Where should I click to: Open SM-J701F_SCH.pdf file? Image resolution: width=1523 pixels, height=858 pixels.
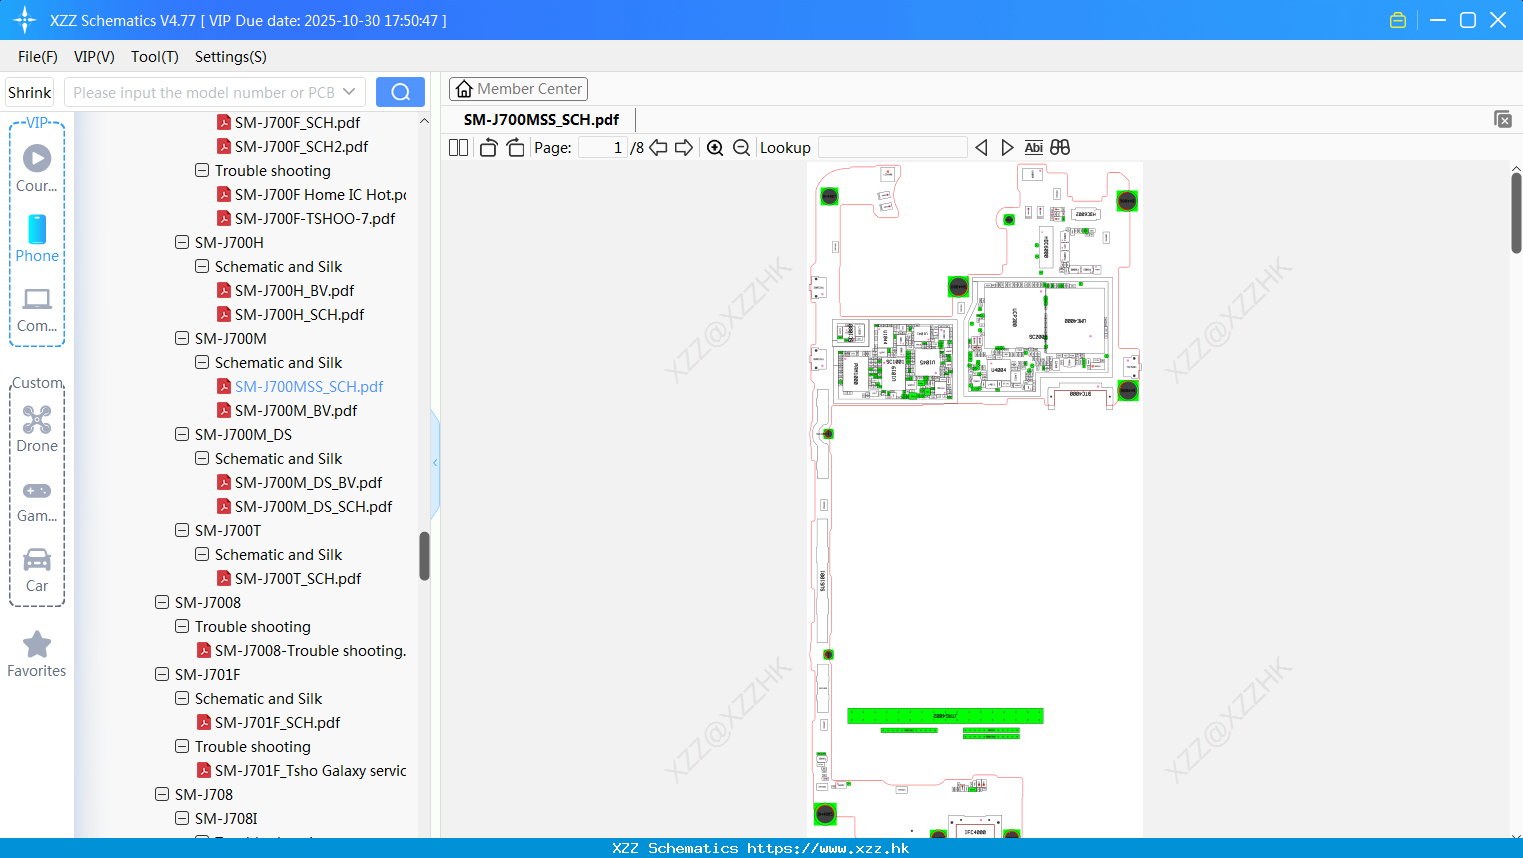[x=277, y=722]
